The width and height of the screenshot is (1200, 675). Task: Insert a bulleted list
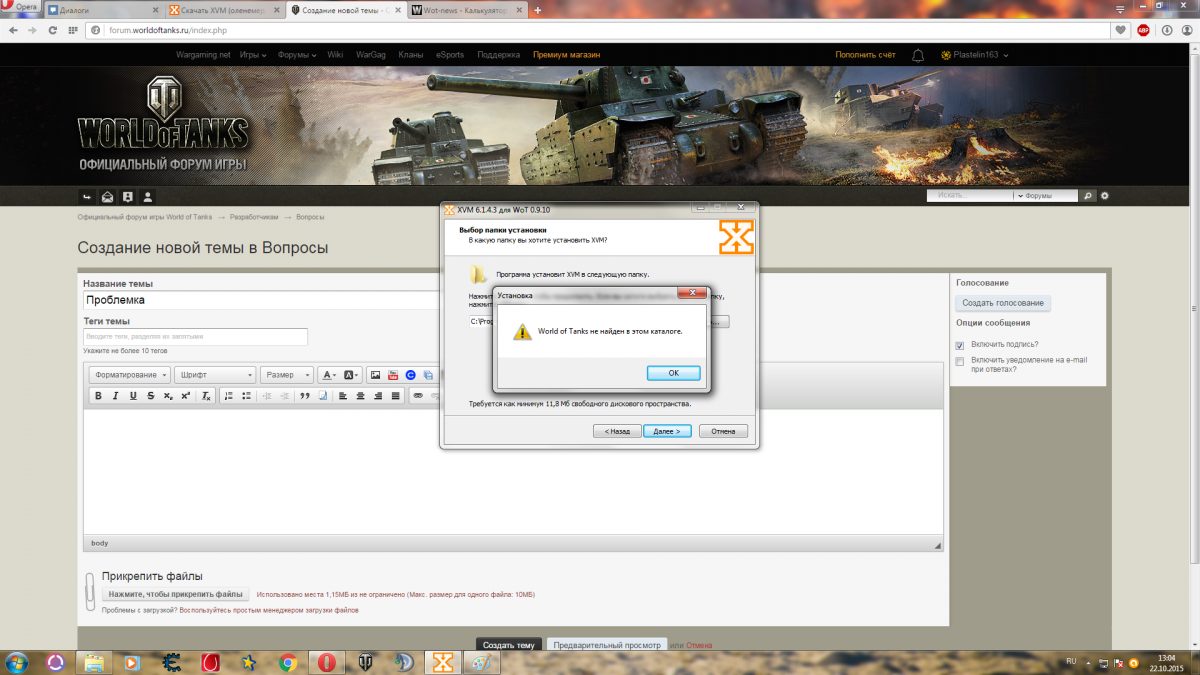coord(246,396)
